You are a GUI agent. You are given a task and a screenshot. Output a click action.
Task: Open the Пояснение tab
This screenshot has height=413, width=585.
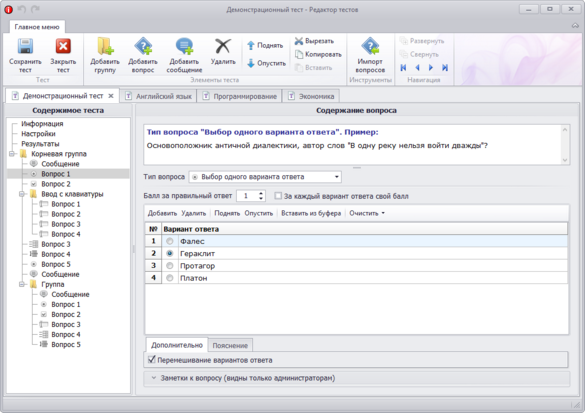(x=230, y=345)
